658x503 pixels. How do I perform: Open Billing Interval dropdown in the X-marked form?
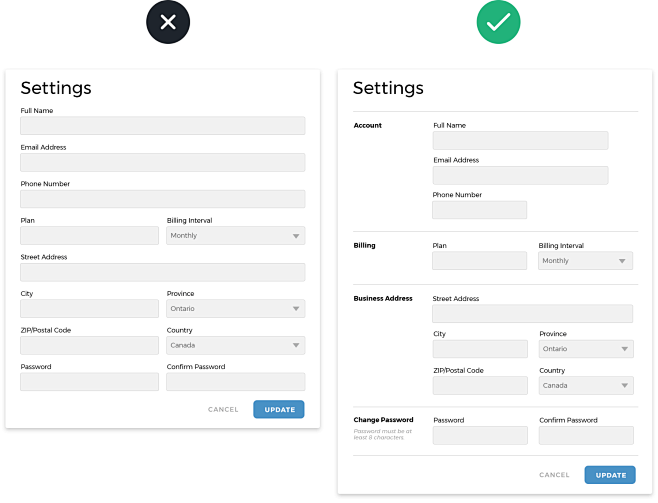[x=235, y=236]
